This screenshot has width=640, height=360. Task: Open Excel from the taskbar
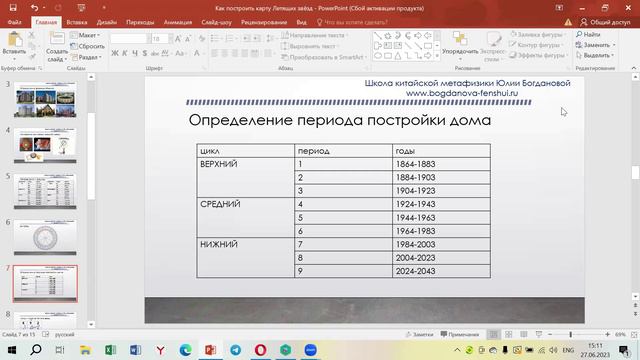tap(110, 350)
